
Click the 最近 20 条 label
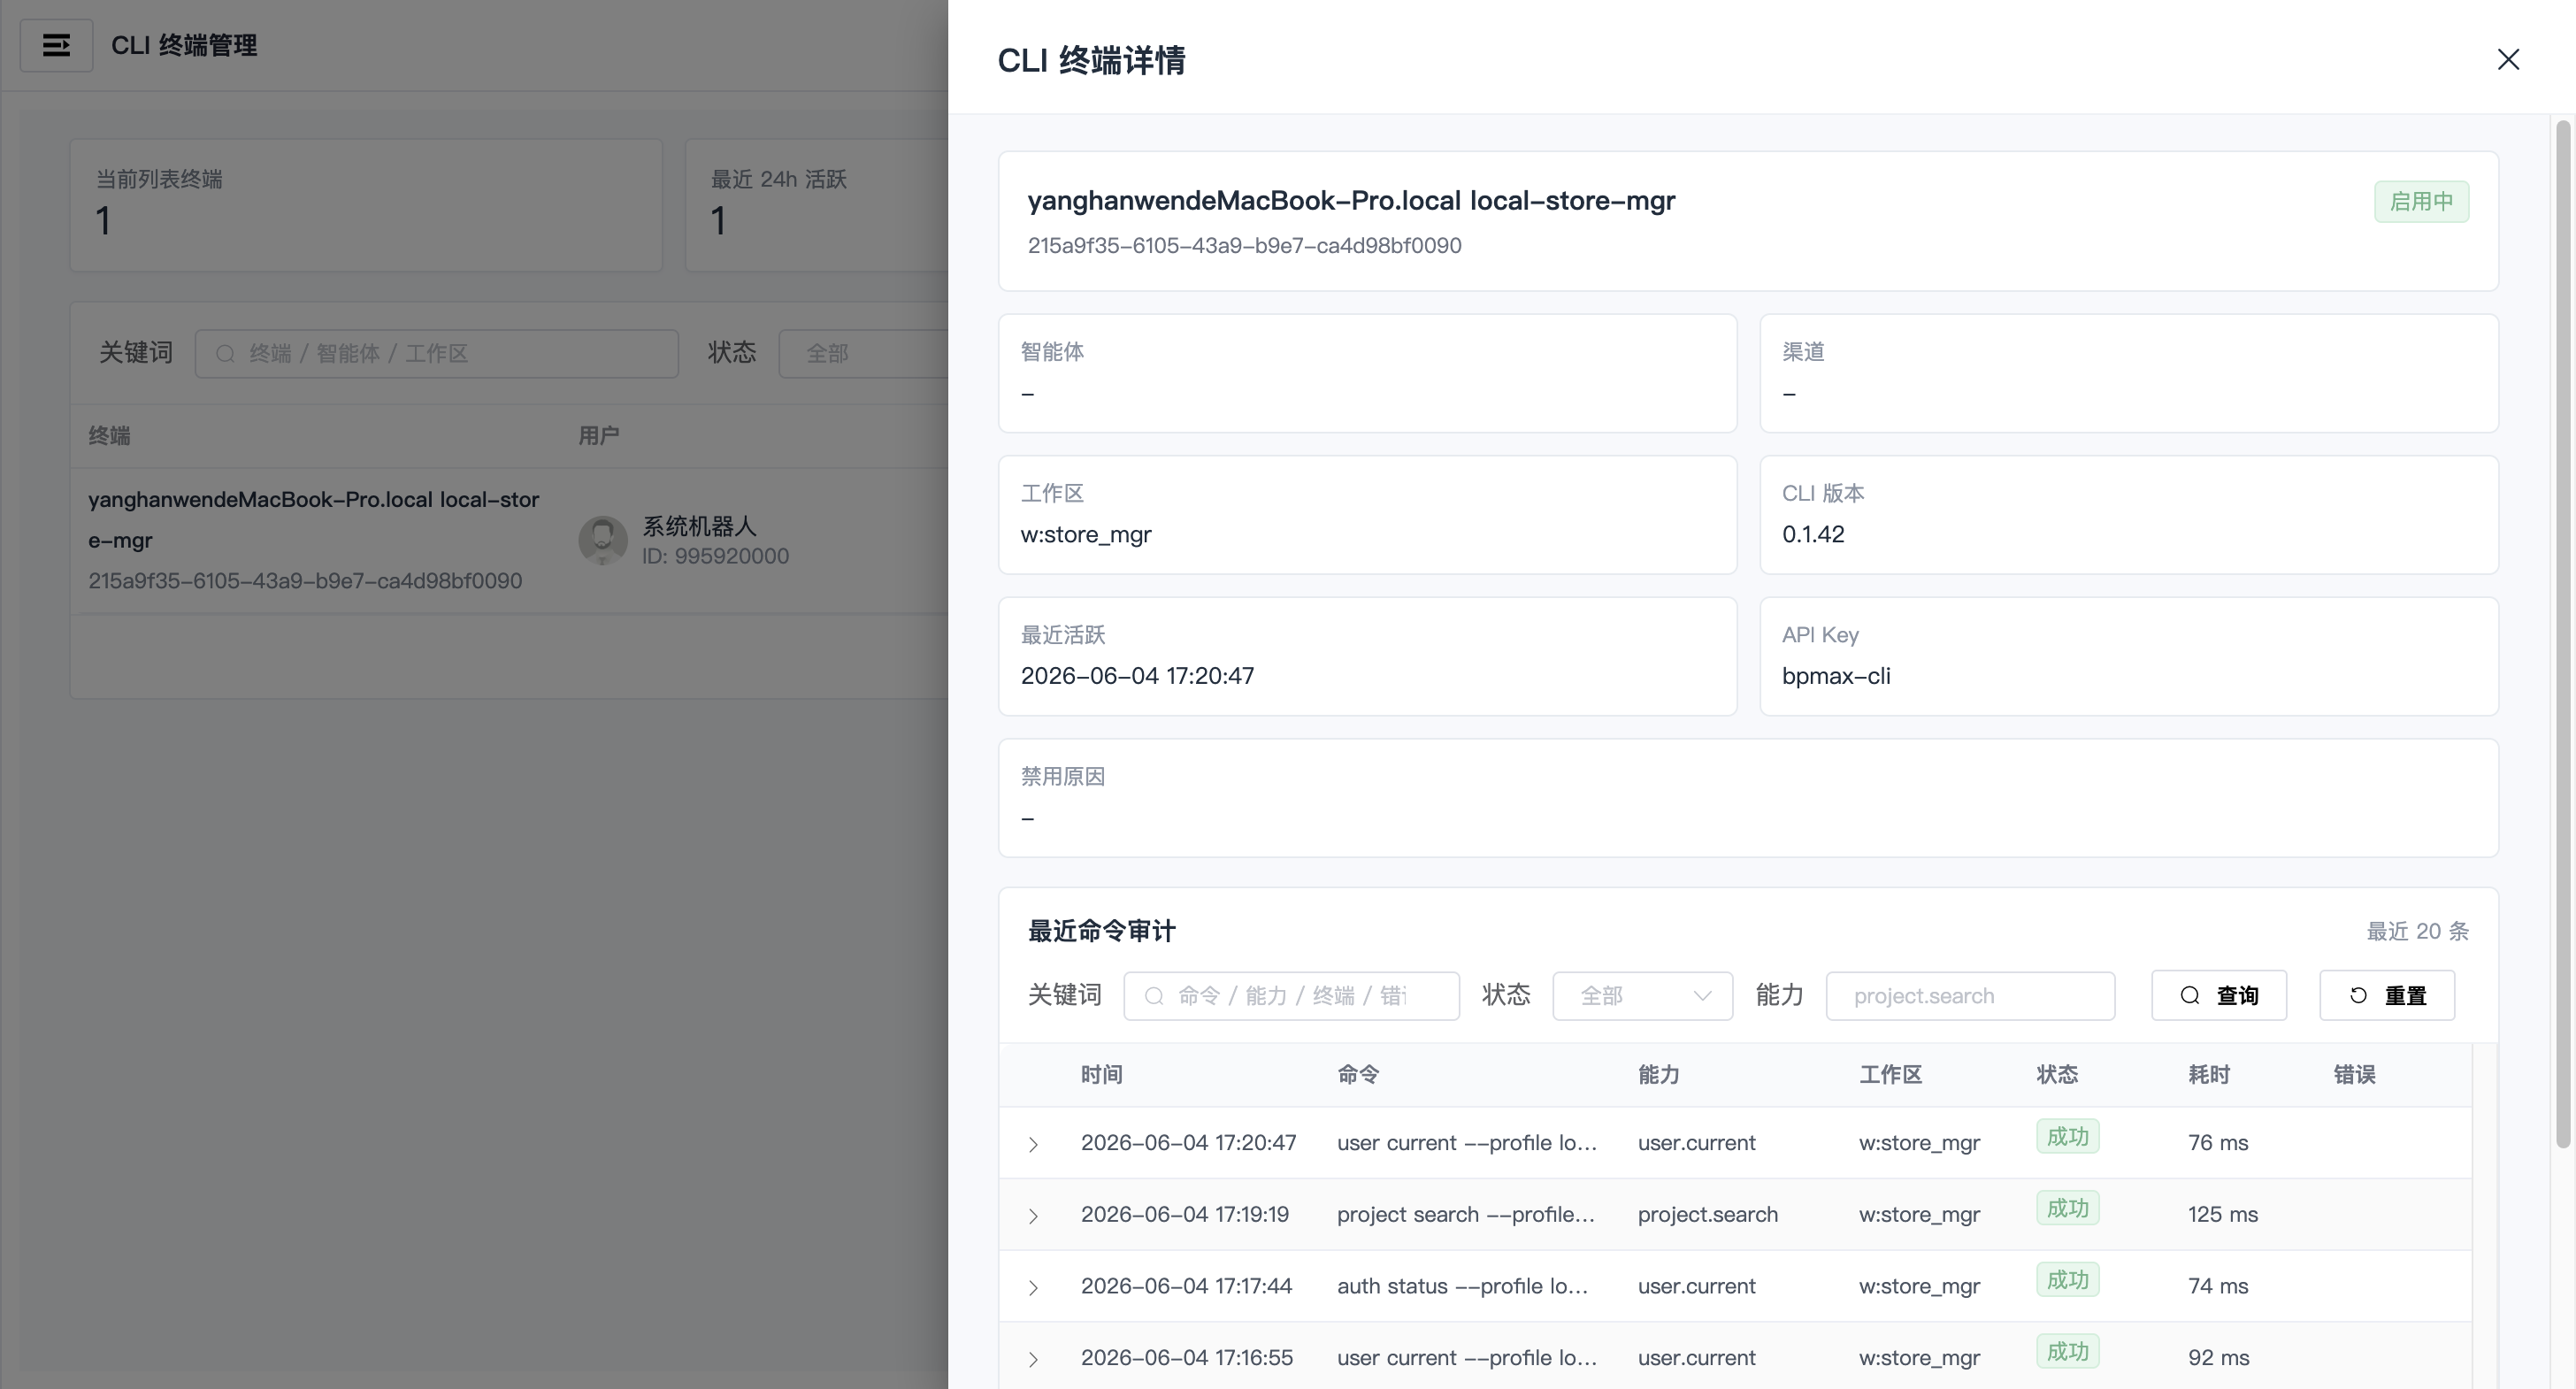coord(2417,932)
